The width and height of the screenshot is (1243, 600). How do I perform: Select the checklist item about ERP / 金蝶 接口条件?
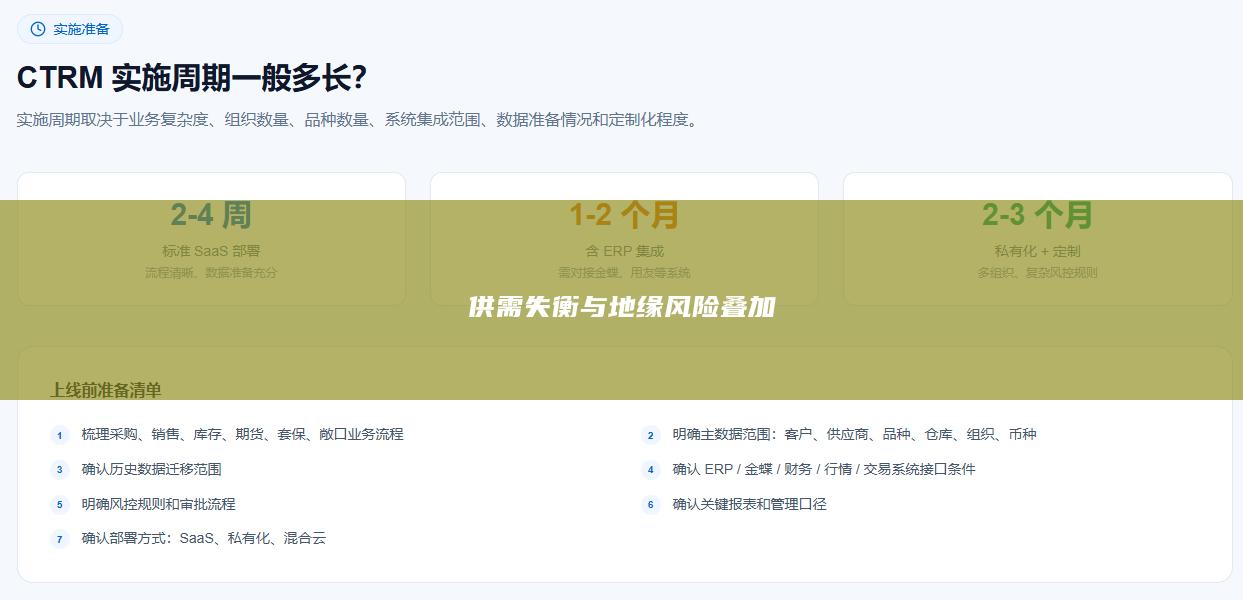point(824,469)
